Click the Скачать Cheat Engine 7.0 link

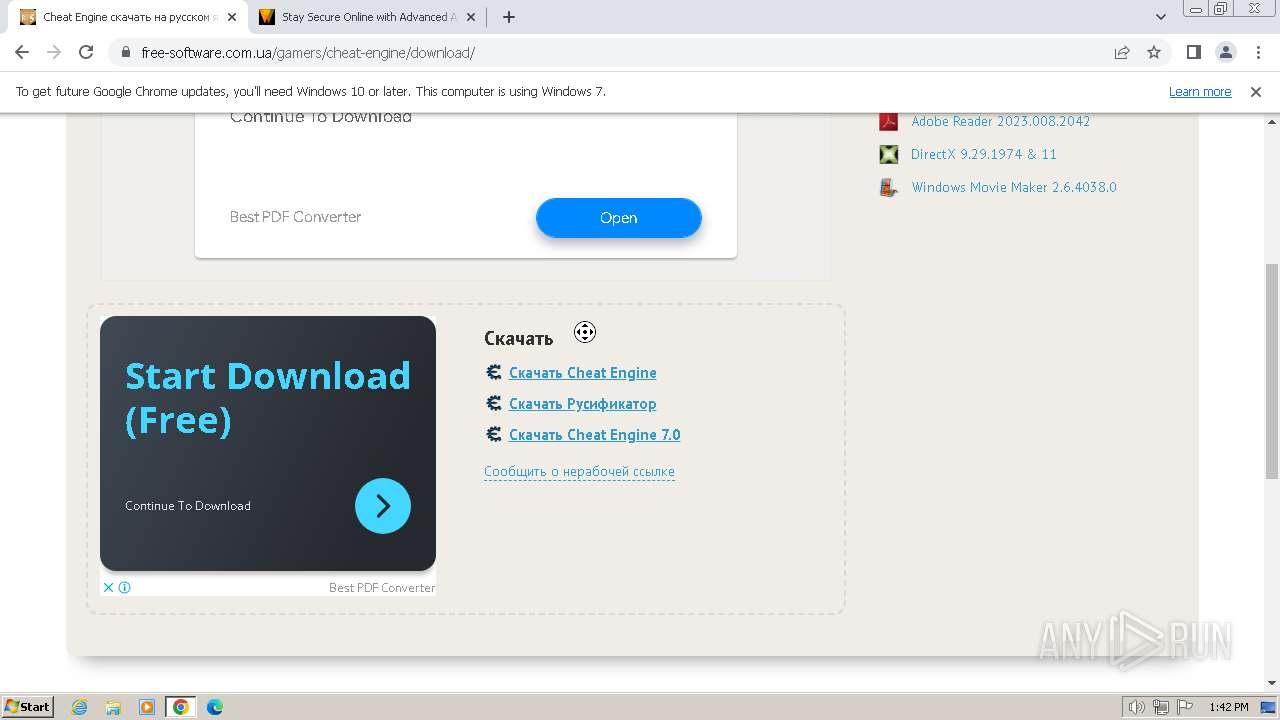pos(595,435)
